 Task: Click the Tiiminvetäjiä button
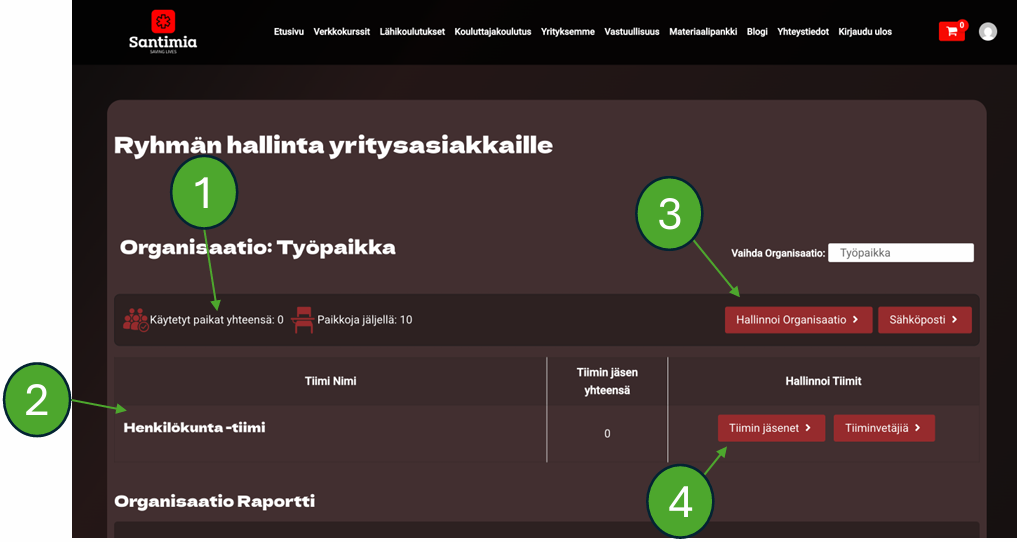(883, 428)
